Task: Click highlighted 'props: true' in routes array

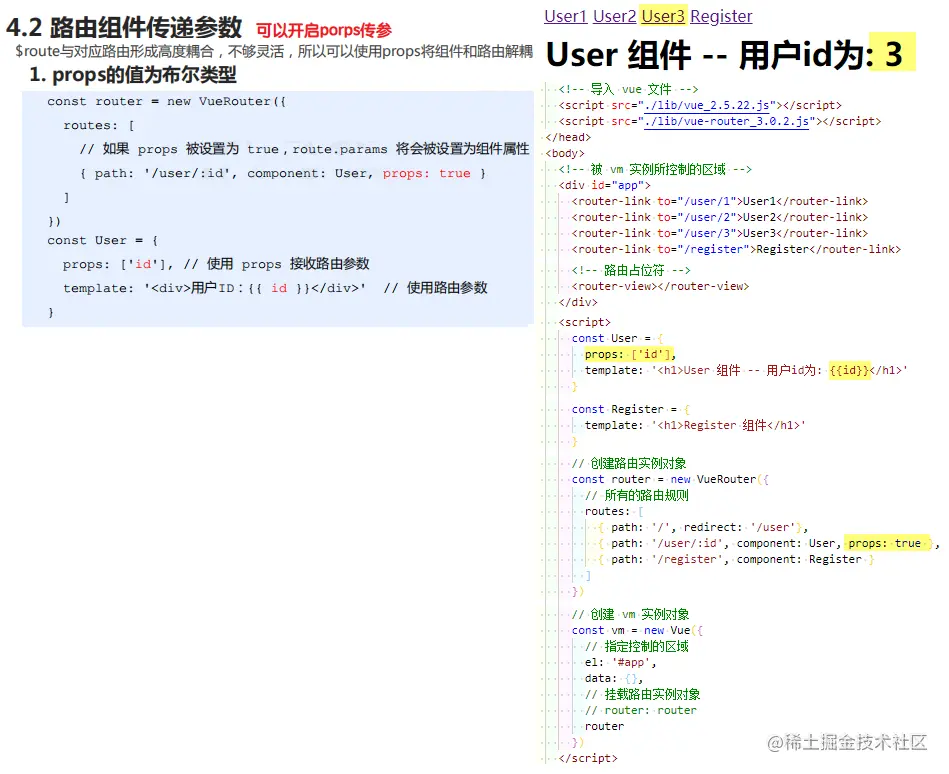Action: (884, 543)
